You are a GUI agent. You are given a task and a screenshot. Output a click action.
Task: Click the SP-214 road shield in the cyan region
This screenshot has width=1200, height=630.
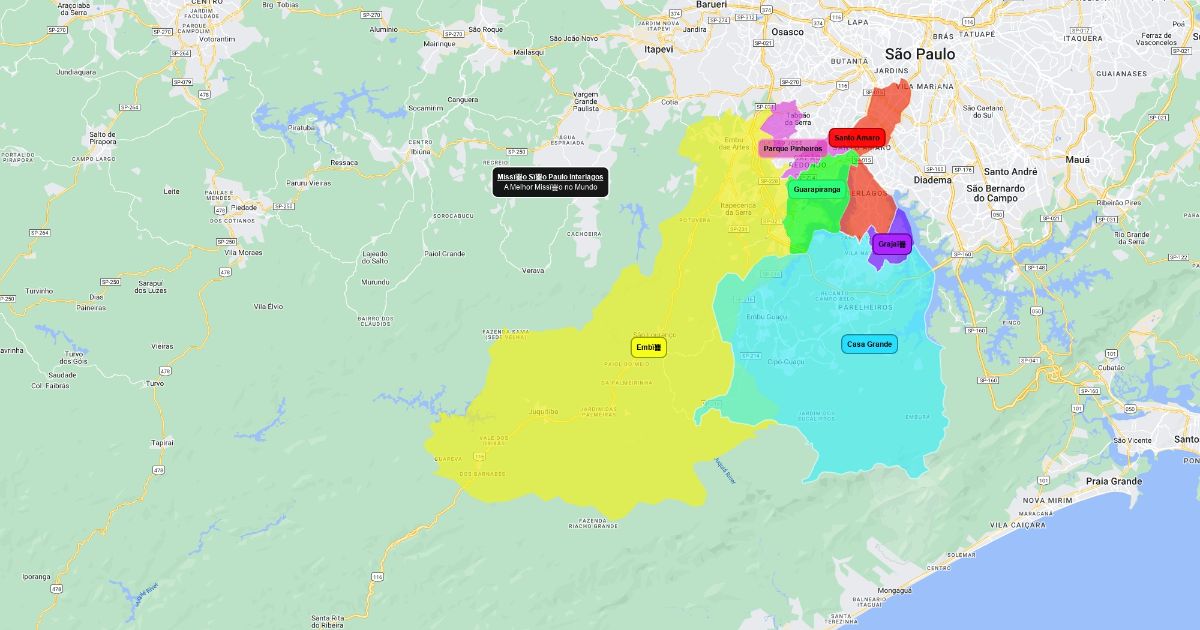click(750, 355)
